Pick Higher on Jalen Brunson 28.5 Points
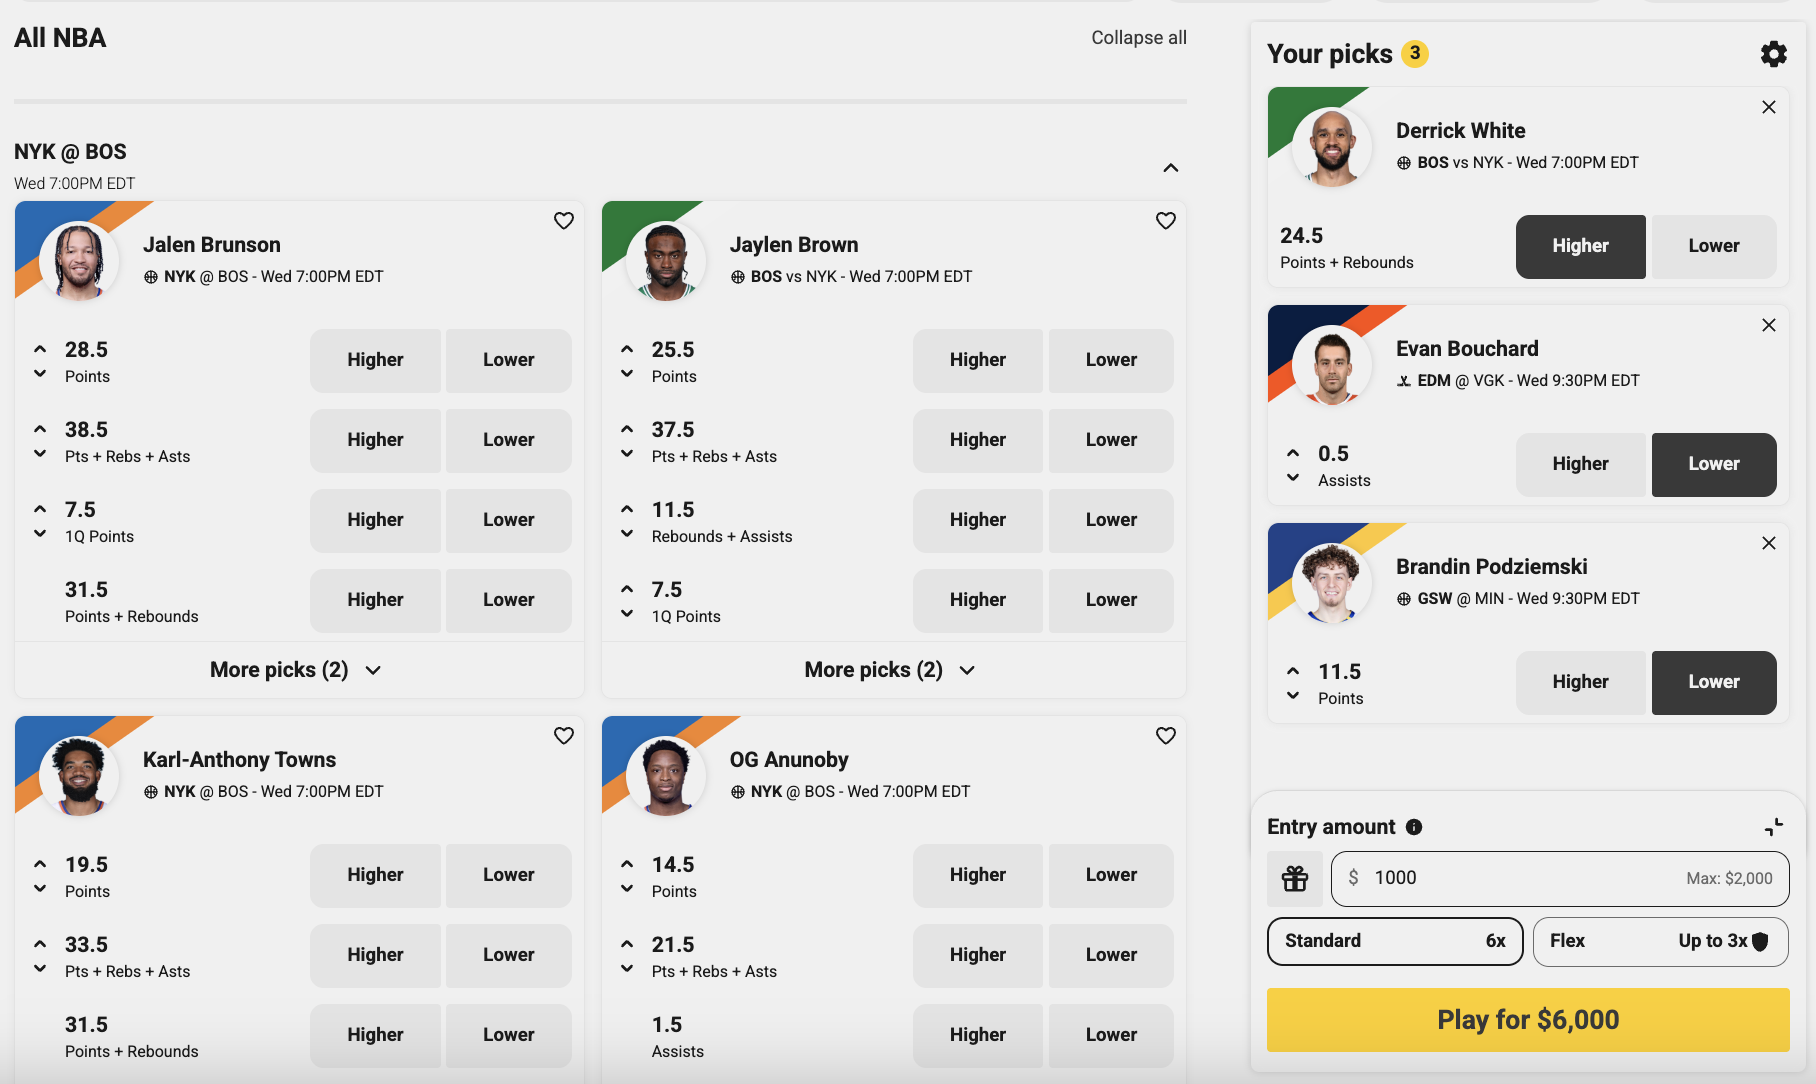 click(375, 360)
